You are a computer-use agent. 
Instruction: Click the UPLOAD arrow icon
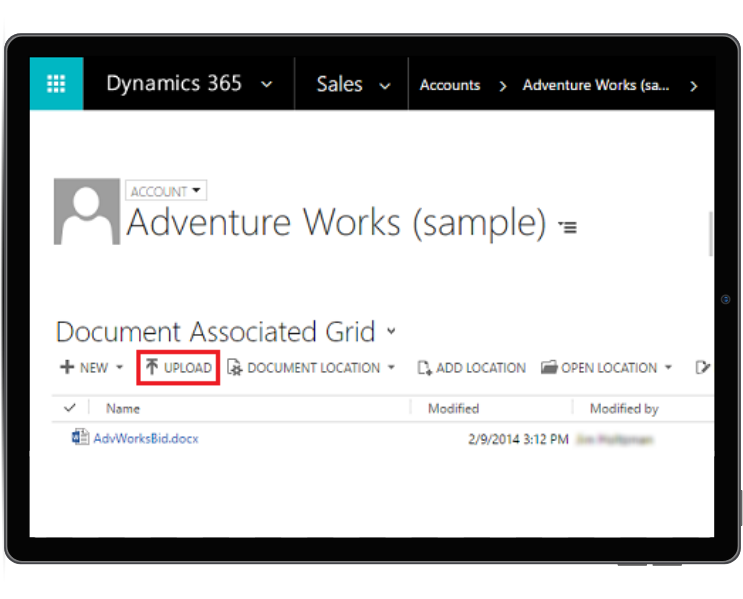[152, 367]
